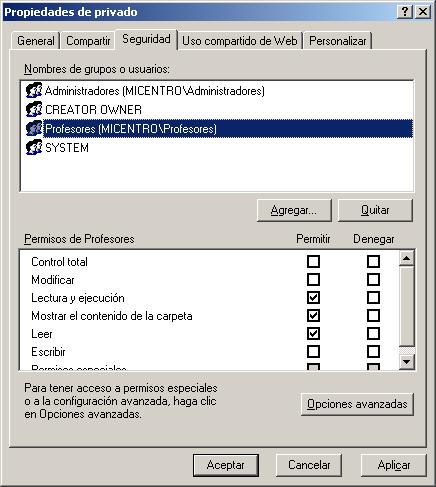The height and width of the screenshot is (487, 436).
Task: Uncheck Permitir for Lectura y ejecución
Action: 313,297
